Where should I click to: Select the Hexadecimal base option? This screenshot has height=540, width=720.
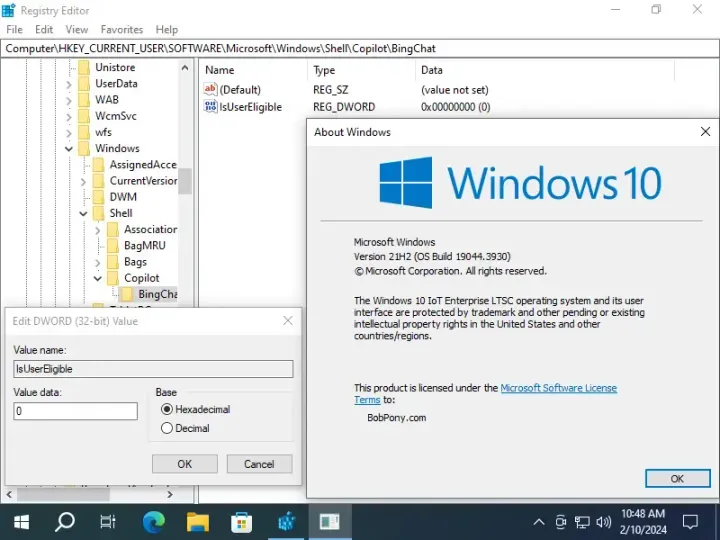click(x=167, y=409)
